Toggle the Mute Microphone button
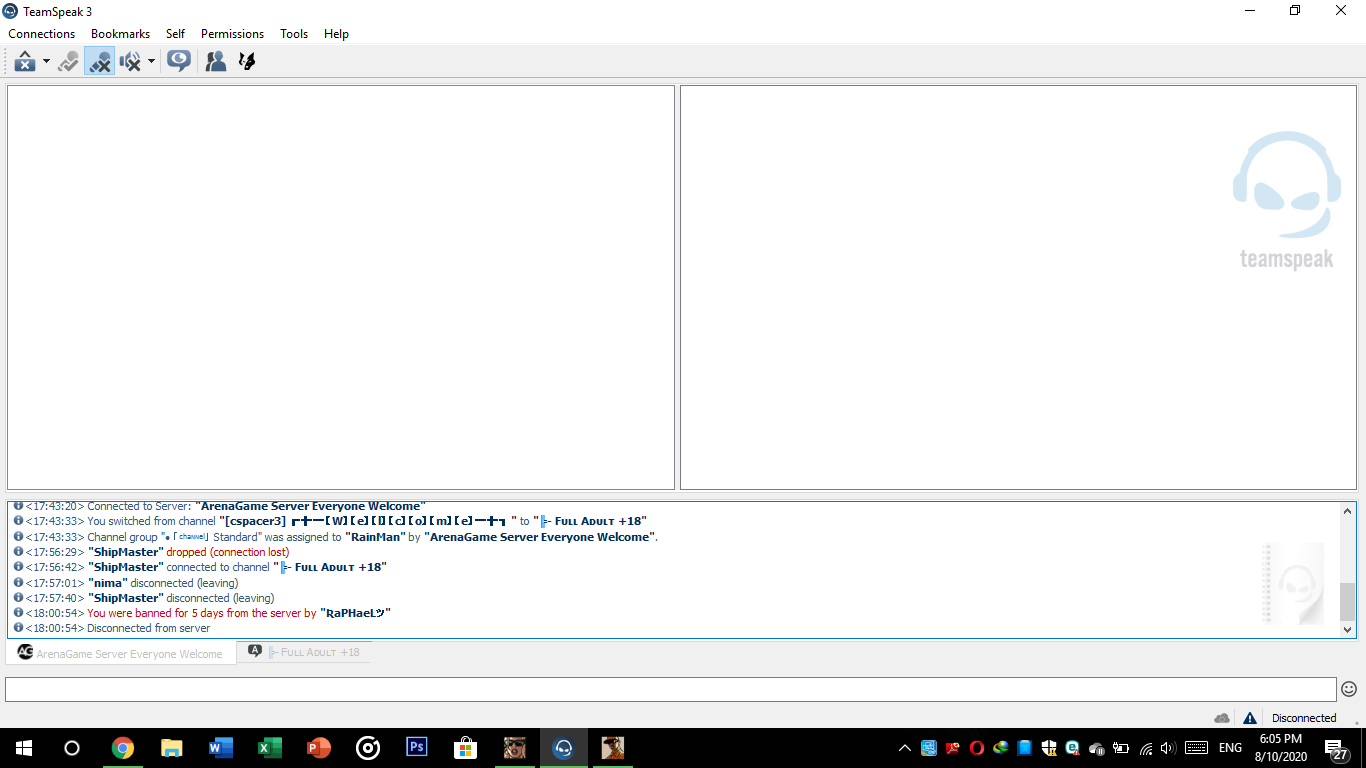The image size is (1366, 768). click(99, 62)
